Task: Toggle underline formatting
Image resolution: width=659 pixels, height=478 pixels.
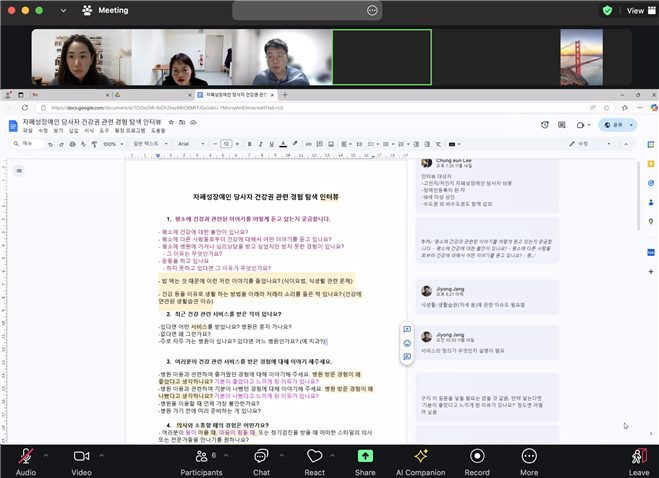Action: click(x=272, y=144)
